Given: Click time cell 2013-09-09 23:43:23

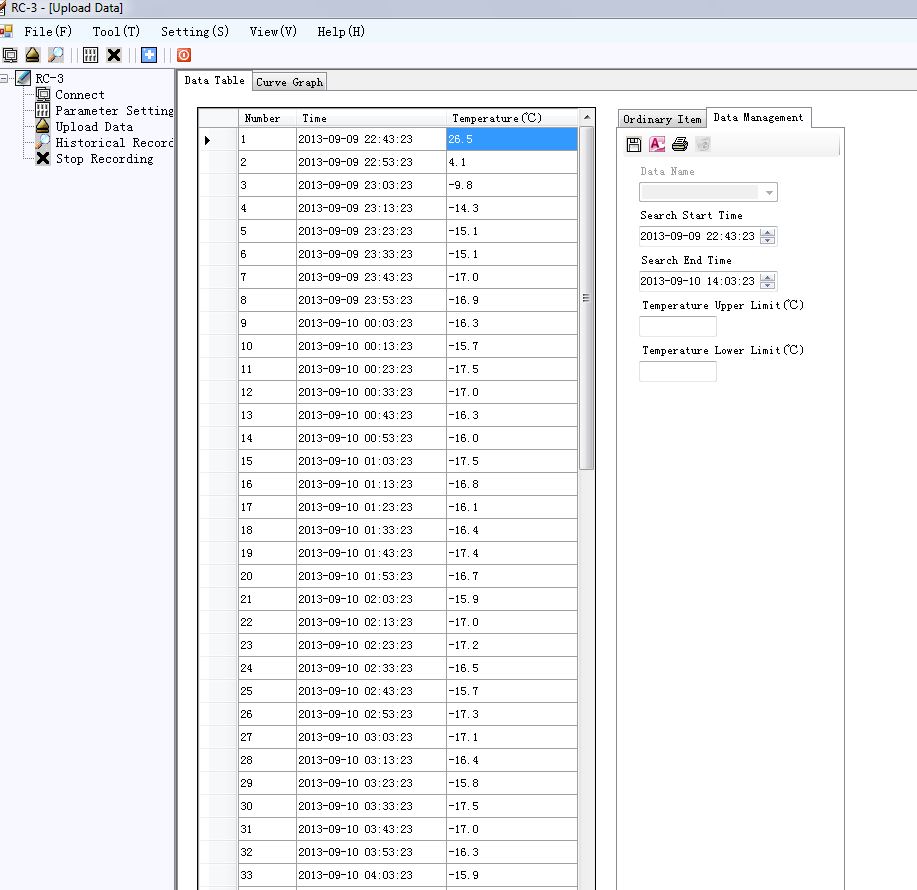Looking at the screenshot, I should (x=371, y=277).
